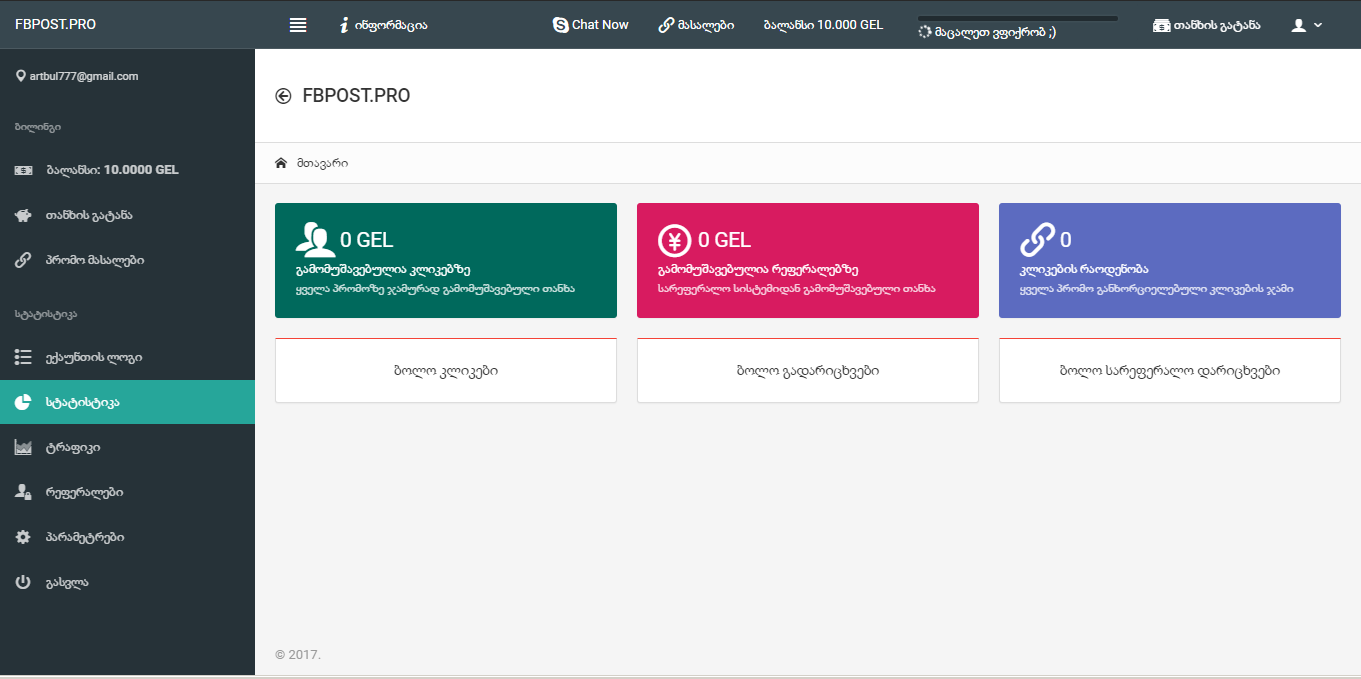Click the link icon next to მასალები
The width and height of the screenshot is (1361, 679).
(666, 25)
